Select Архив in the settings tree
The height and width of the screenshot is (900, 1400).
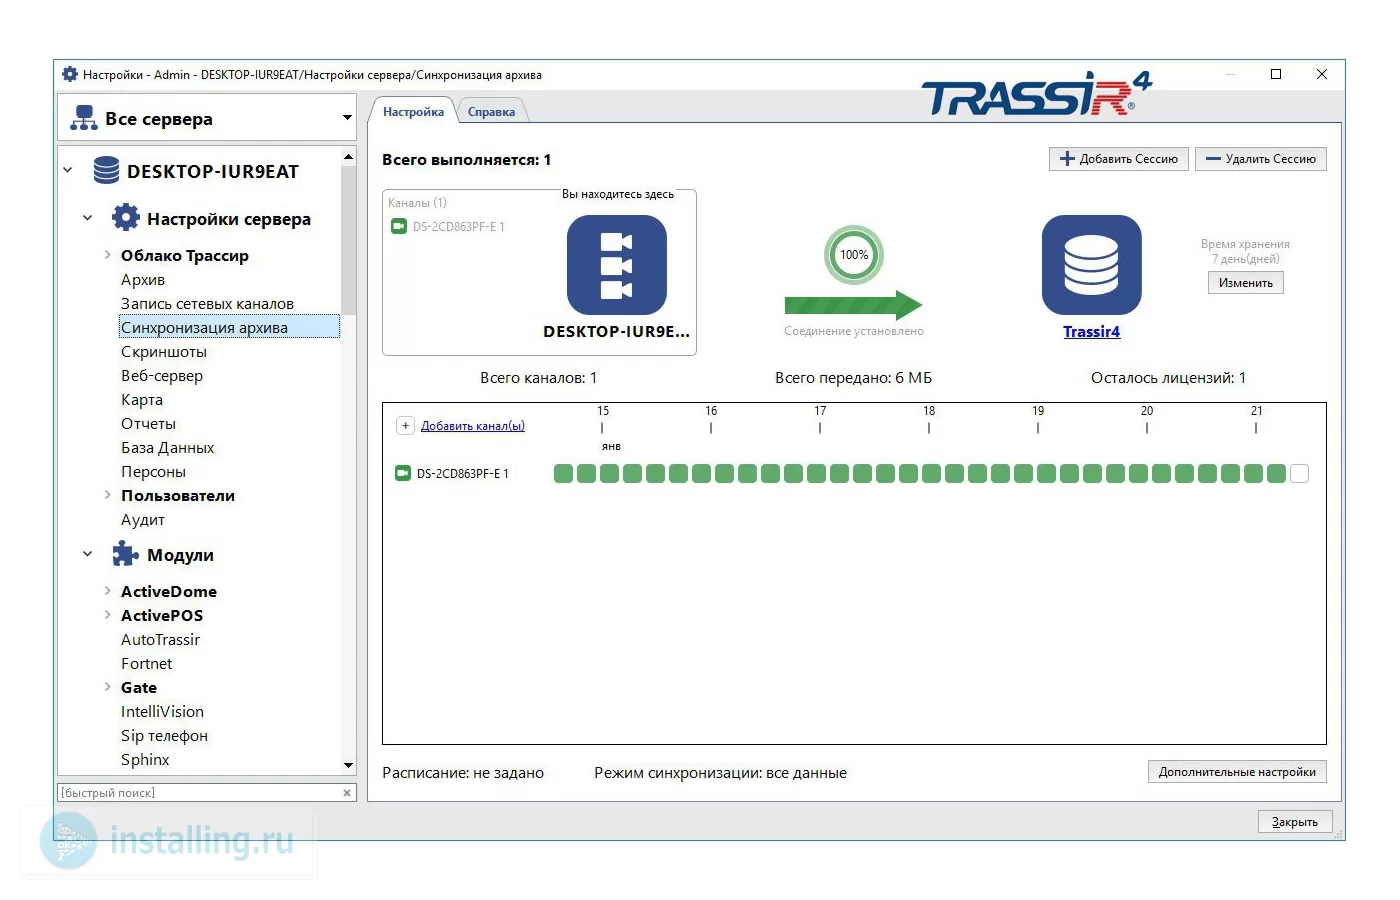coord(143,280)
